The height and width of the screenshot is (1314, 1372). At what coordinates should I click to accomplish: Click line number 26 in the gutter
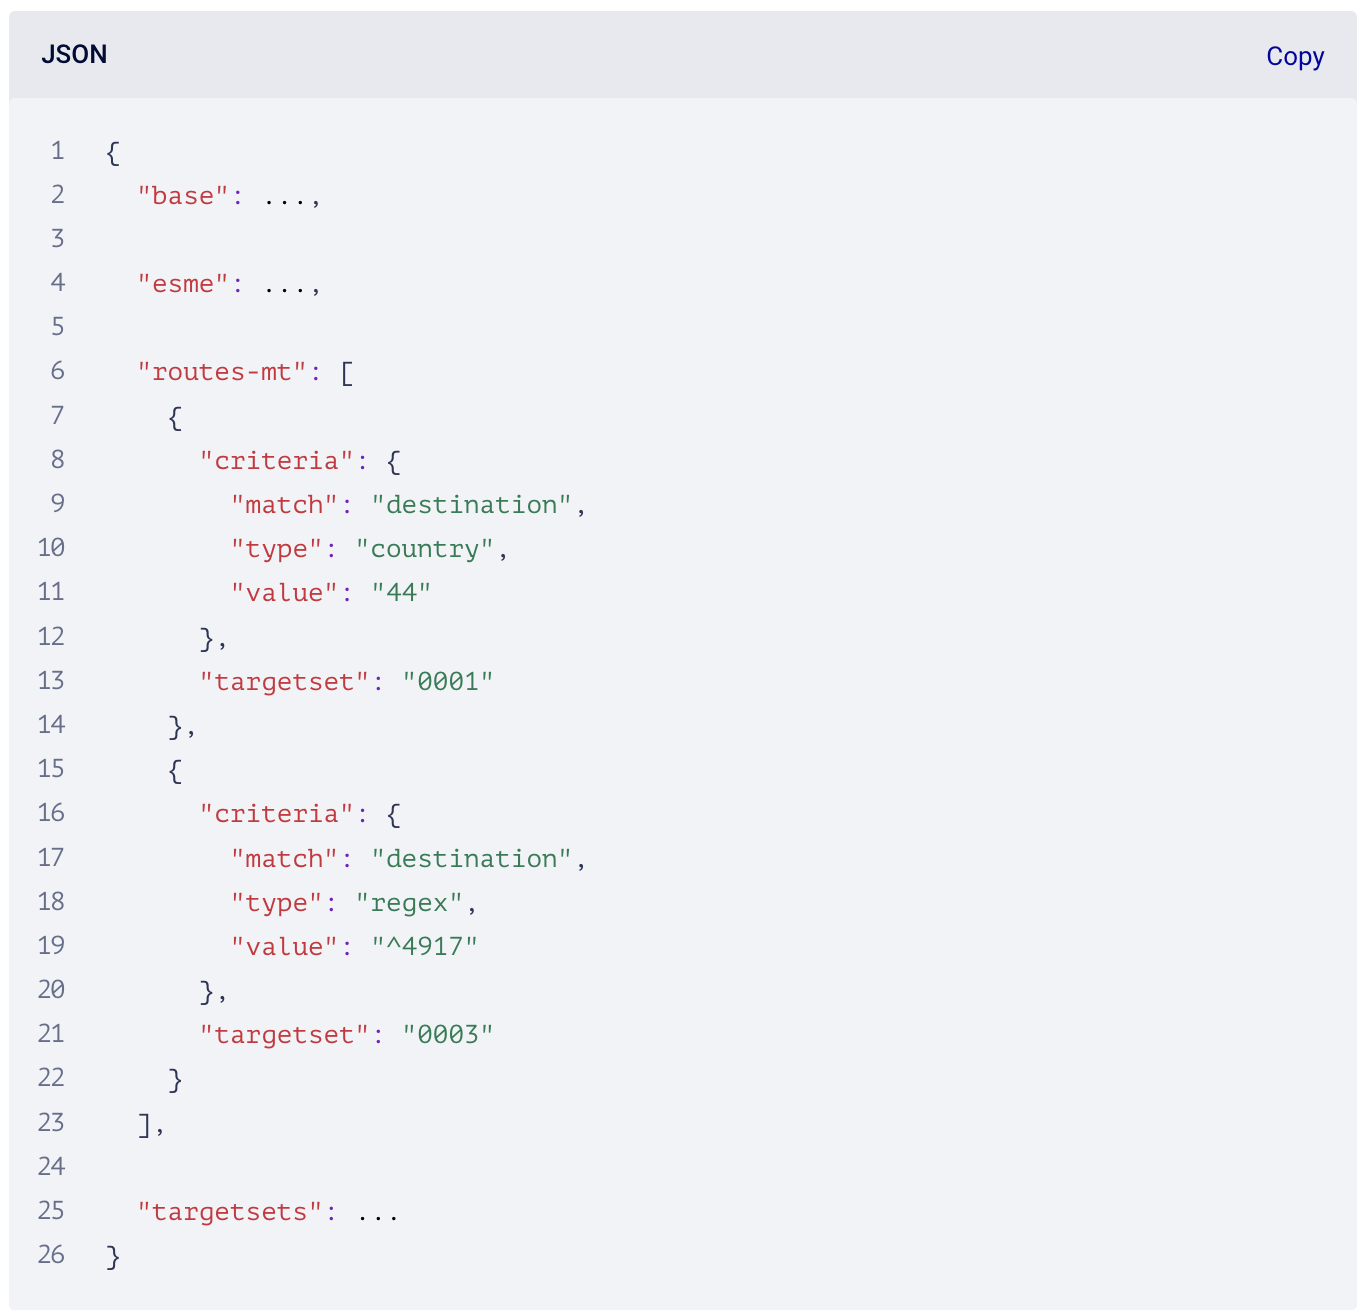51,1255
